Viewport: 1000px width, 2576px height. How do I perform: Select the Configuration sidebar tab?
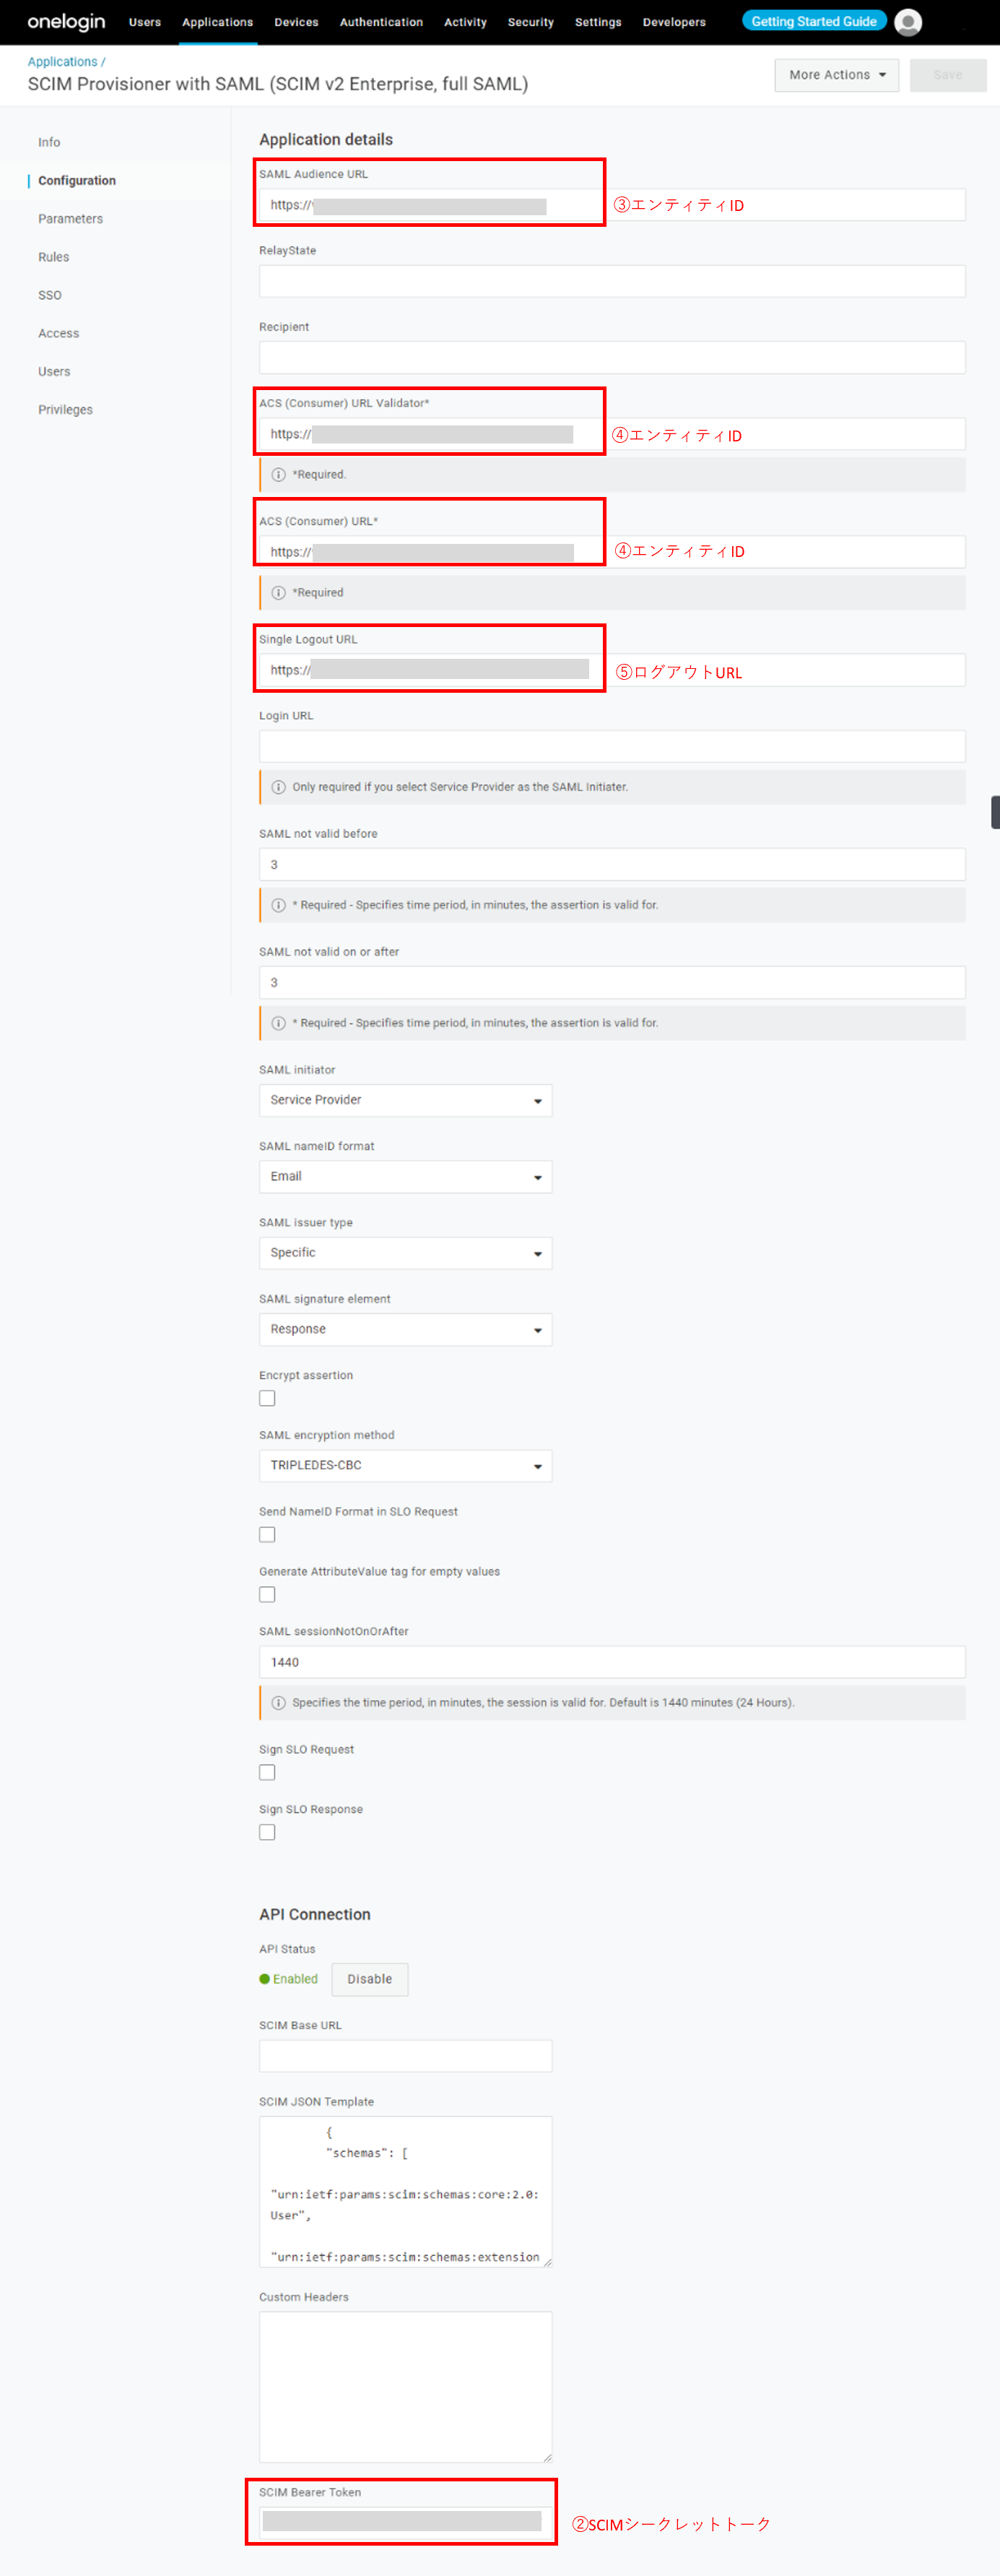77,180
